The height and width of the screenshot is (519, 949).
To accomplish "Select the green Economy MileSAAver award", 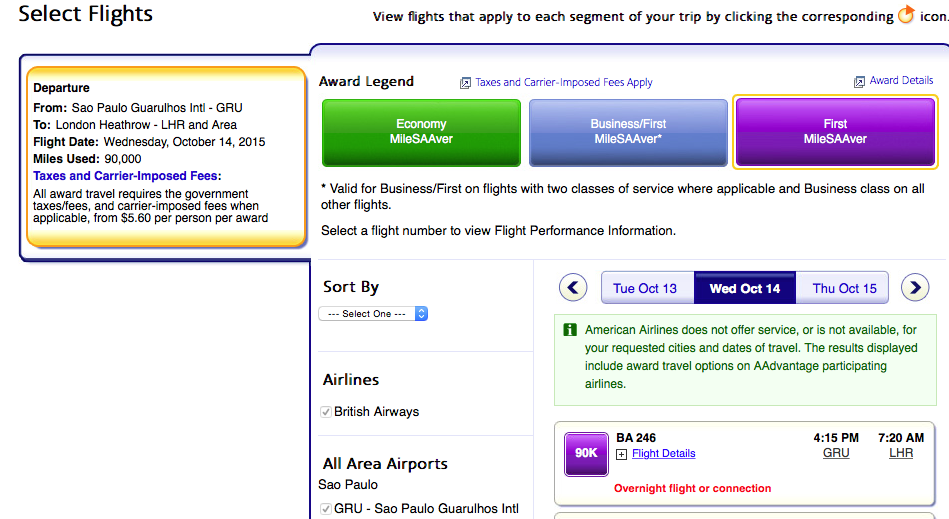I will (x=421, y=132).
